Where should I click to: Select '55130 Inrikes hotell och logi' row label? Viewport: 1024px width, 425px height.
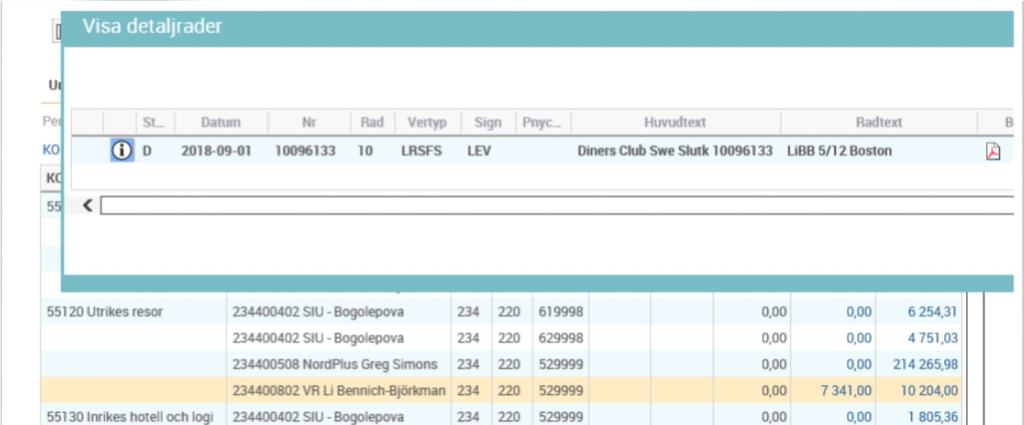point(130,417)
